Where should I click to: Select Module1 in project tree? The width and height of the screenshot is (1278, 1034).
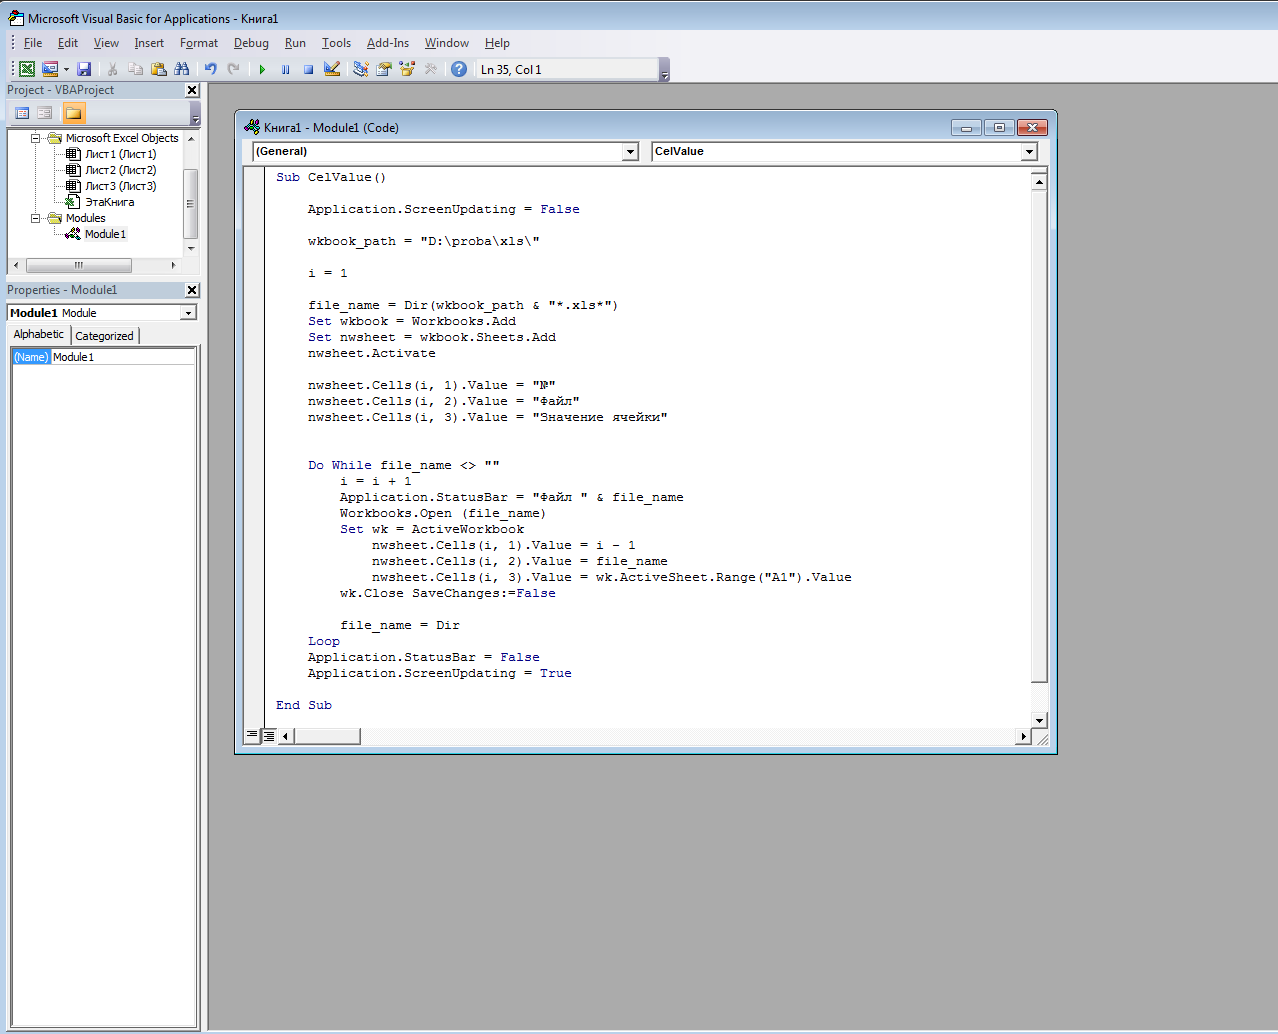coord(105,234)
